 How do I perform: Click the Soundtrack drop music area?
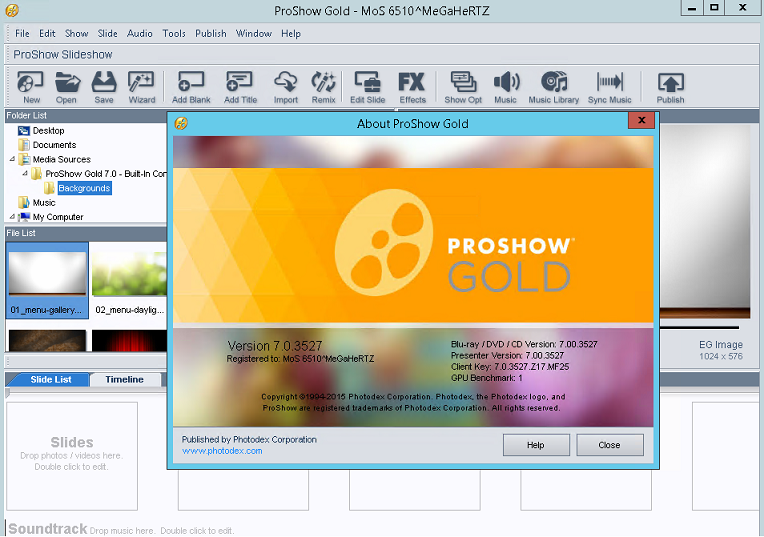[x=121, y=529]
